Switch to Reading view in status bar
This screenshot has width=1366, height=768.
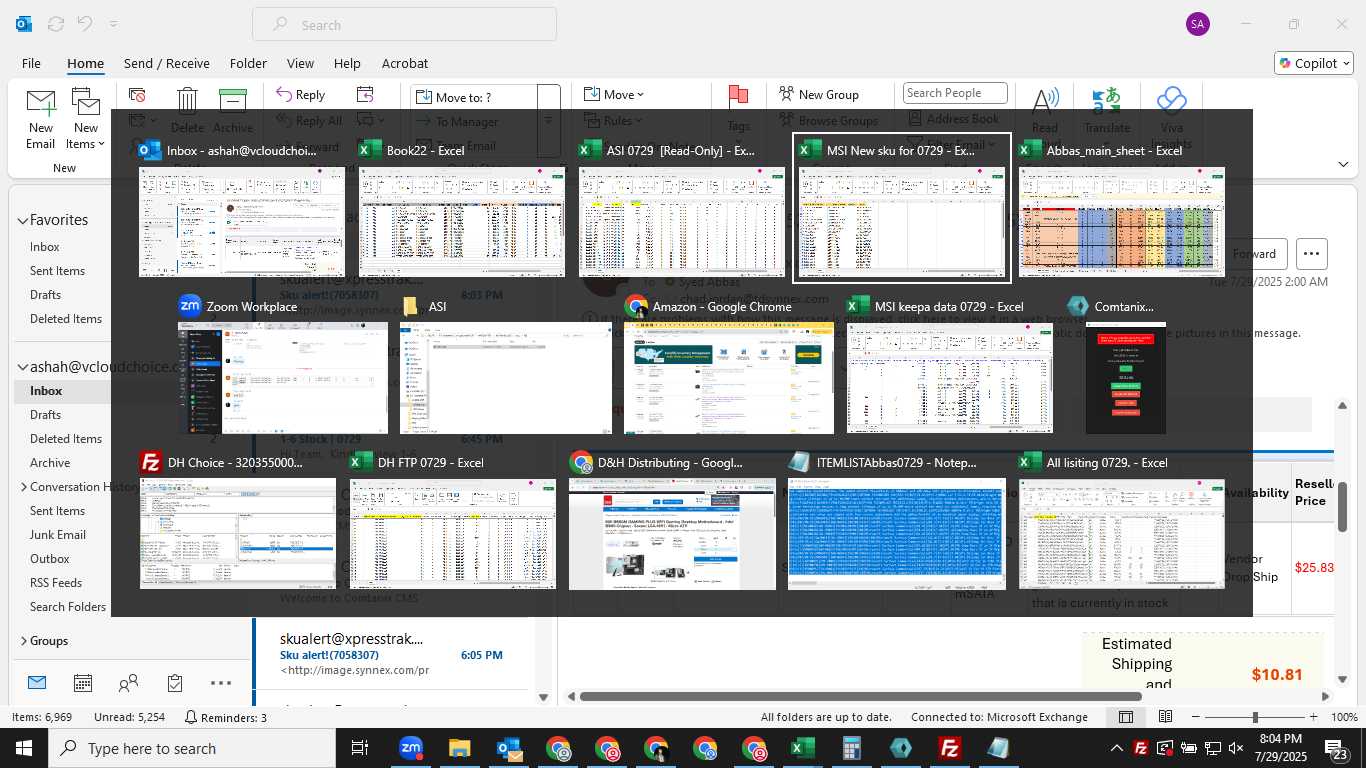click(x=1165, y=717)
